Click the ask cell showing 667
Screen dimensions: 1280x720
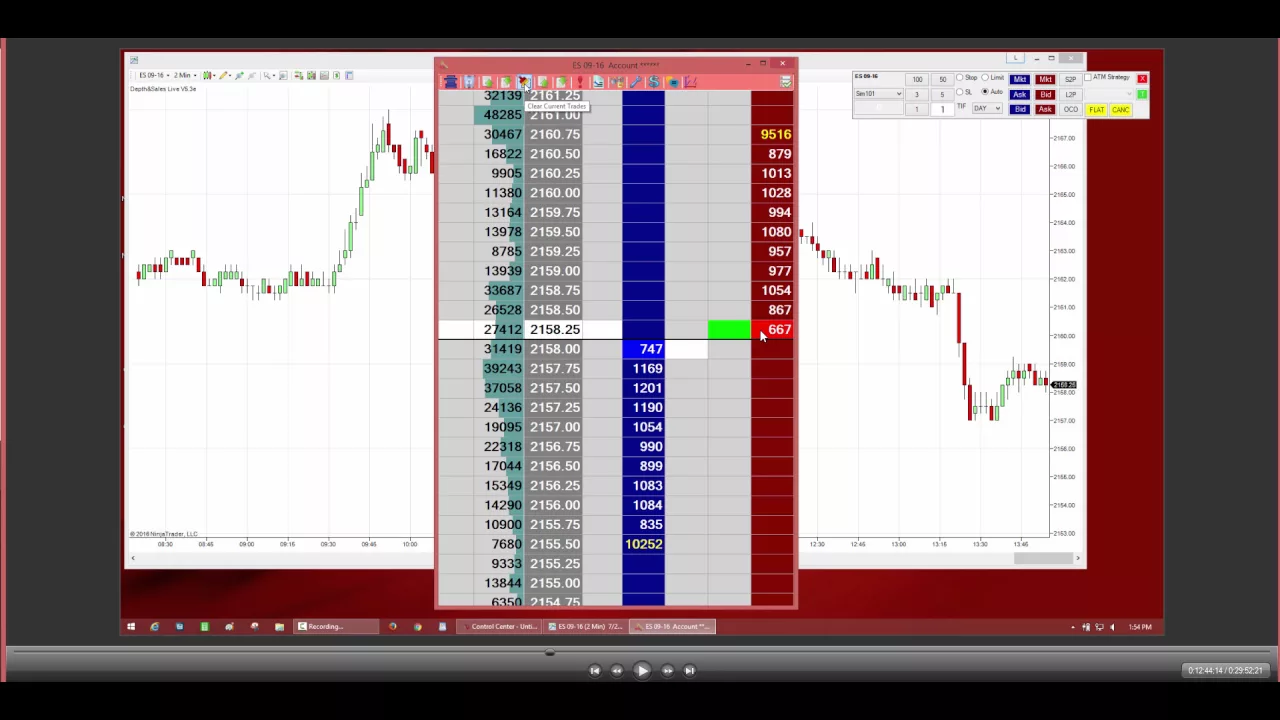[x=772, y=329]
